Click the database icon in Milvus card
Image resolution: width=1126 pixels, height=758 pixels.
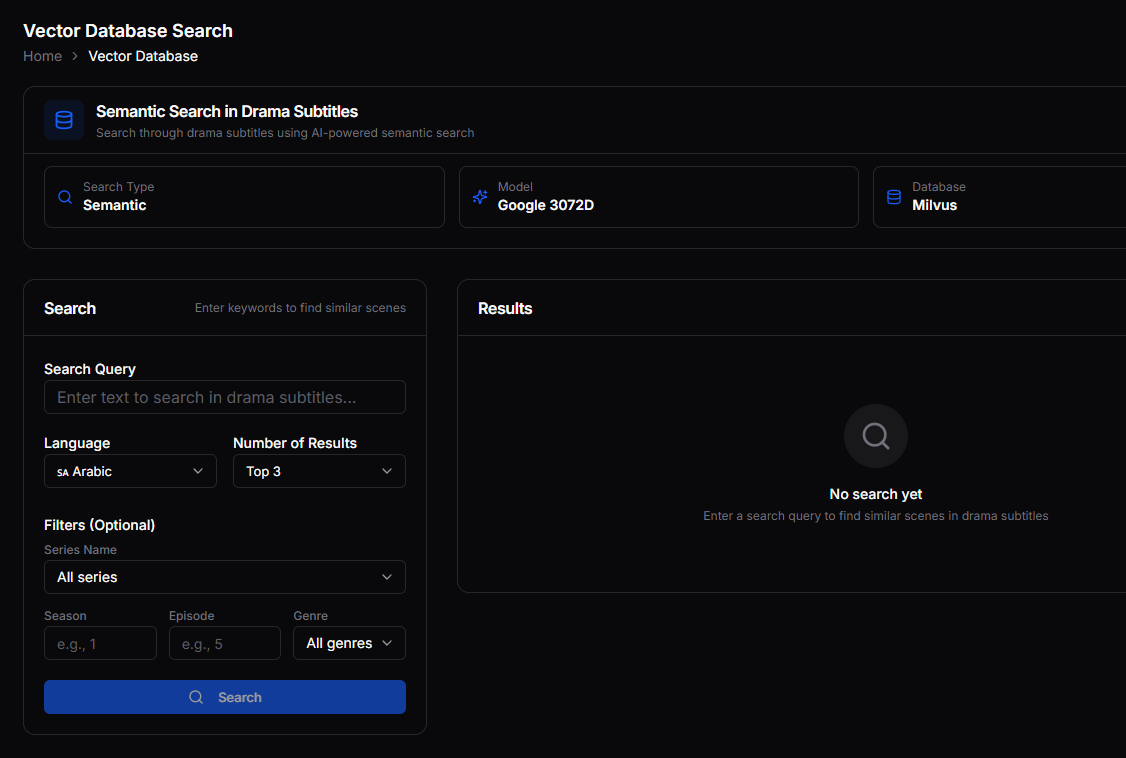coord(894,197)
